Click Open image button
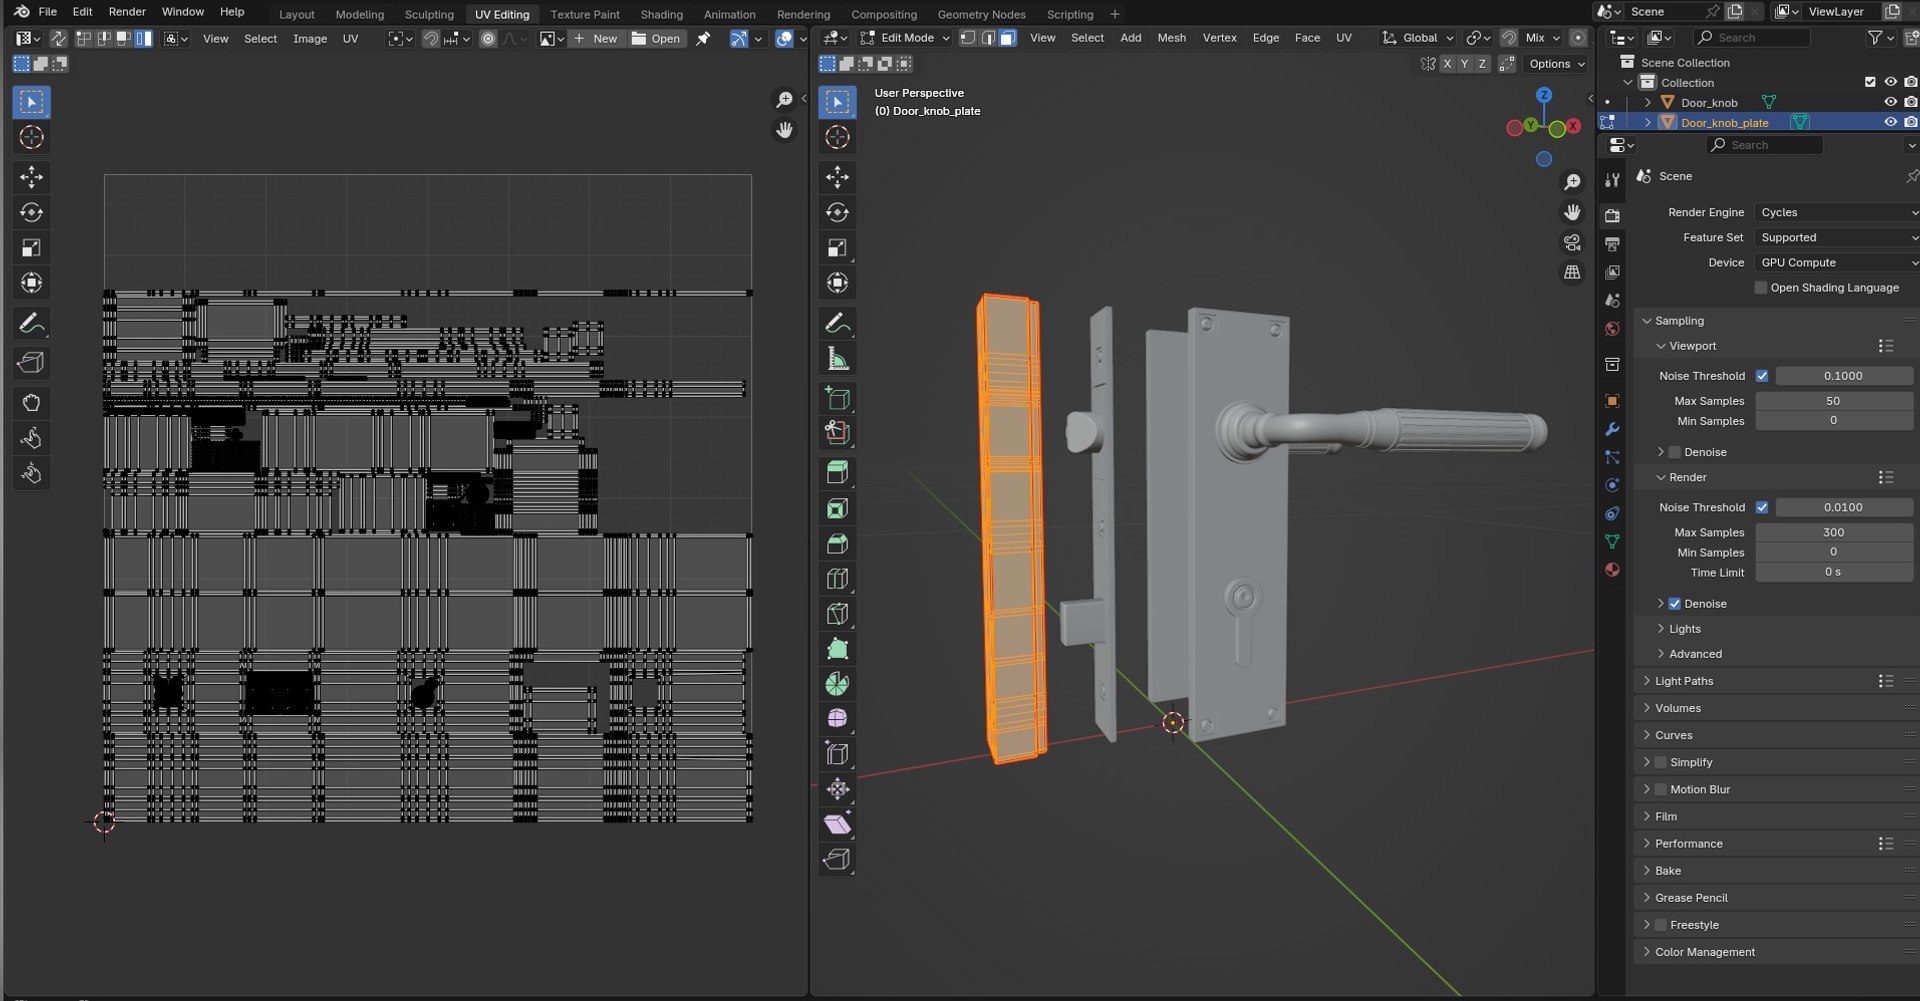1920x1001 pixels. (656, 39)
